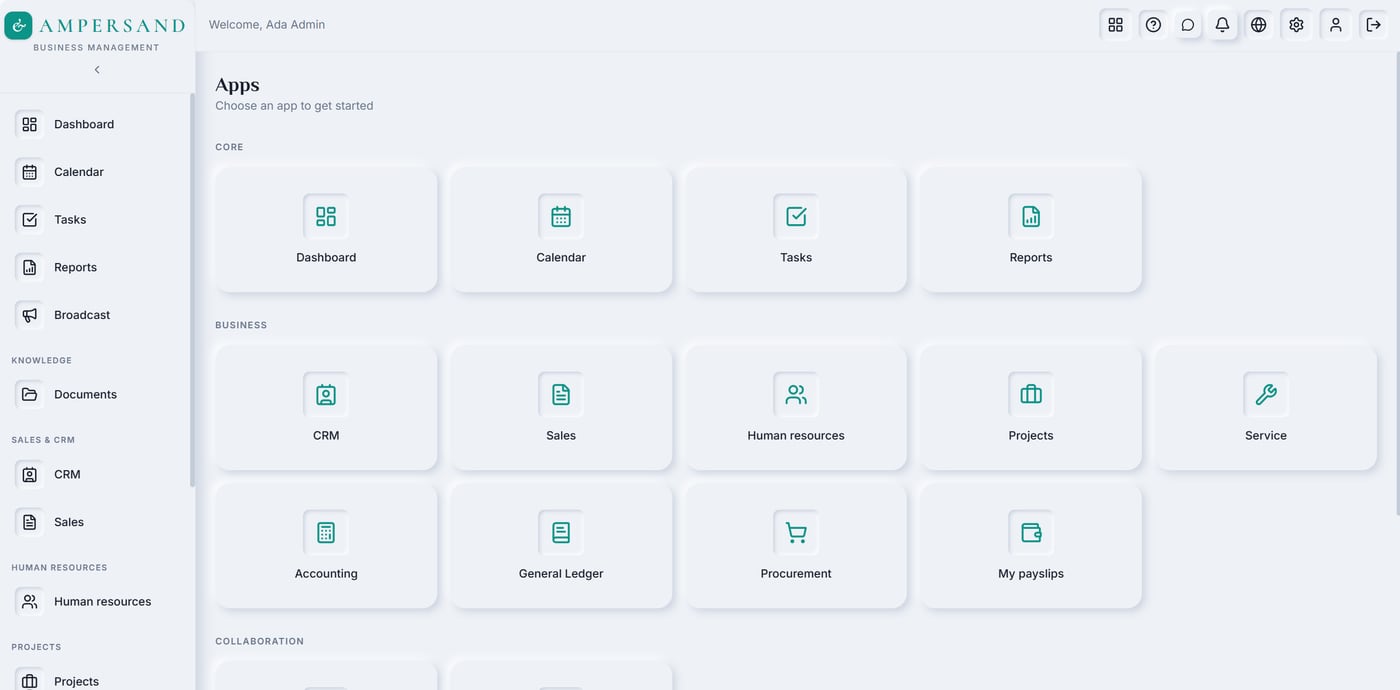The height and width of the screenshot is (690, 1400).
Task: Open the Sales app card
Action: point(561,408)
